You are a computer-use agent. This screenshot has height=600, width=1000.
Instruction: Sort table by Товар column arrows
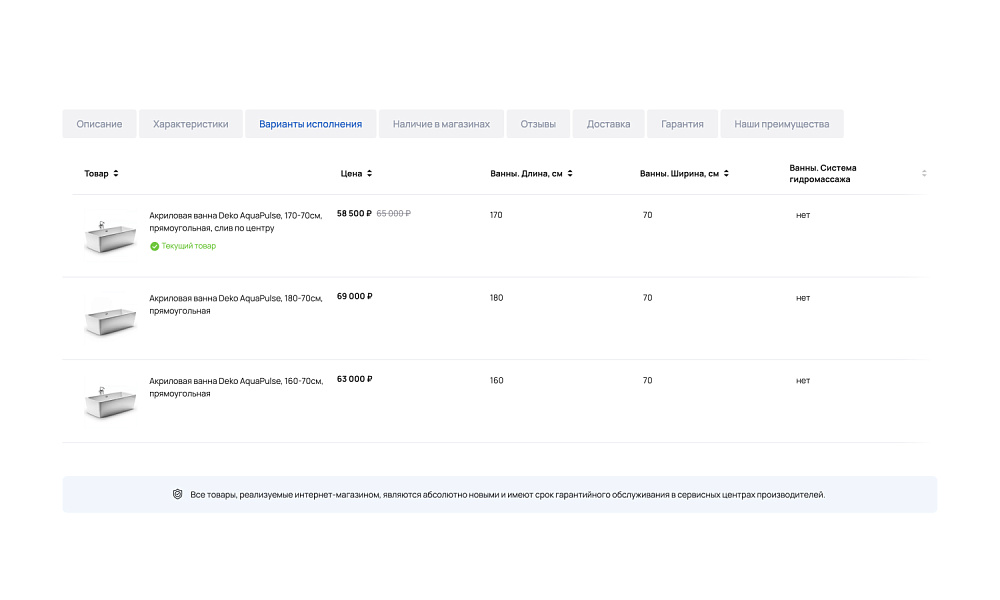[116, 174]
